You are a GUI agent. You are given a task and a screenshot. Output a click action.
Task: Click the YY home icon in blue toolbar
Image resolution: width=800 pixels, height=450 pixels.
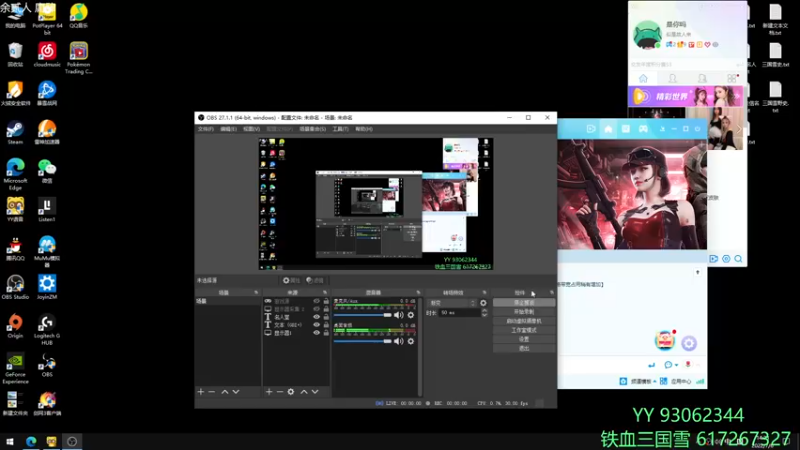click(608, 129)
